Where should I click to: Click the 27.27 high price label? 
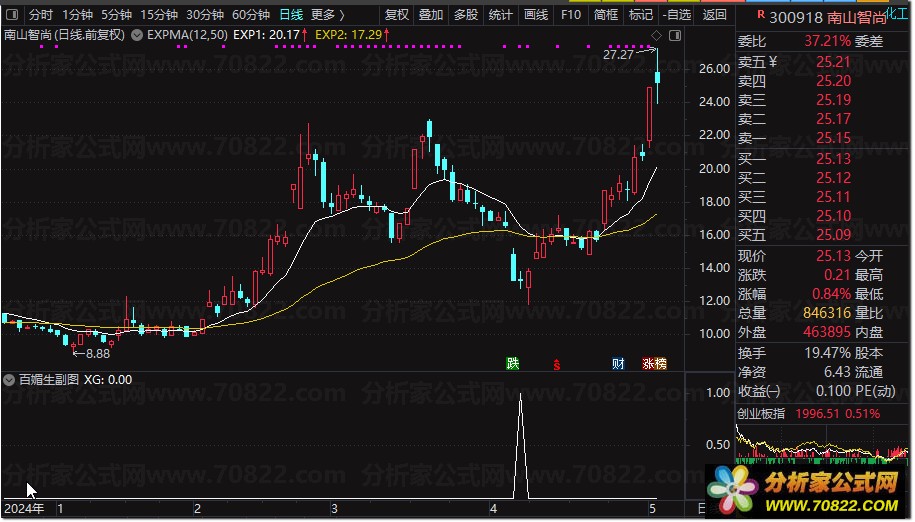pos(618,55)
